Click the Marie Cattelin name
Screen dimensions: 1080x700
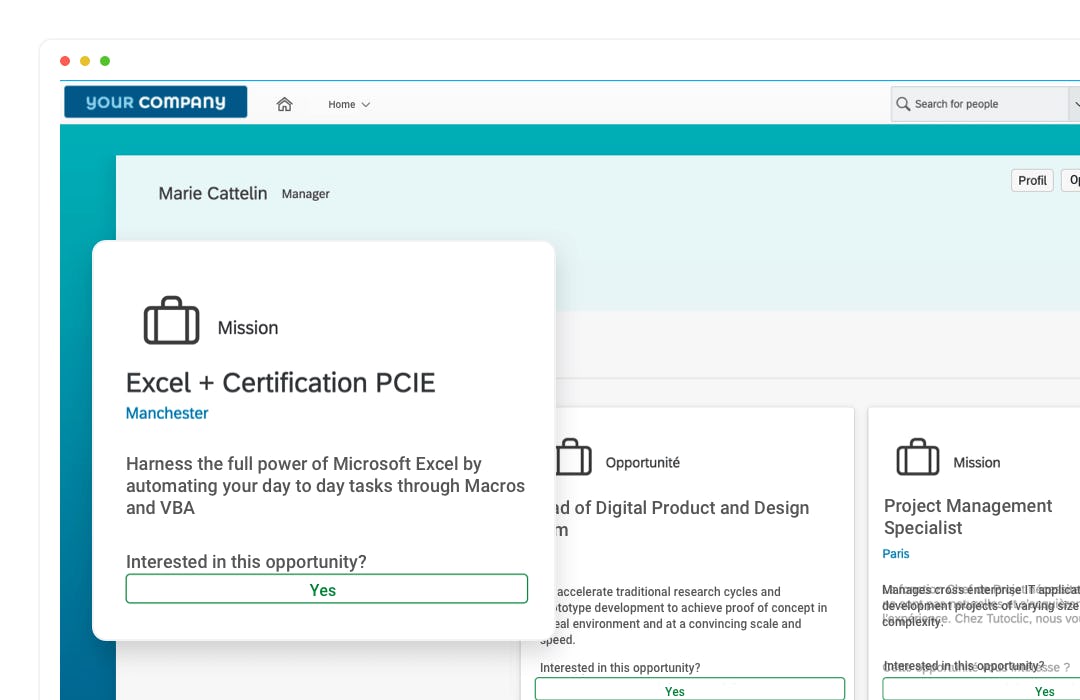click(x=213, y=194)
